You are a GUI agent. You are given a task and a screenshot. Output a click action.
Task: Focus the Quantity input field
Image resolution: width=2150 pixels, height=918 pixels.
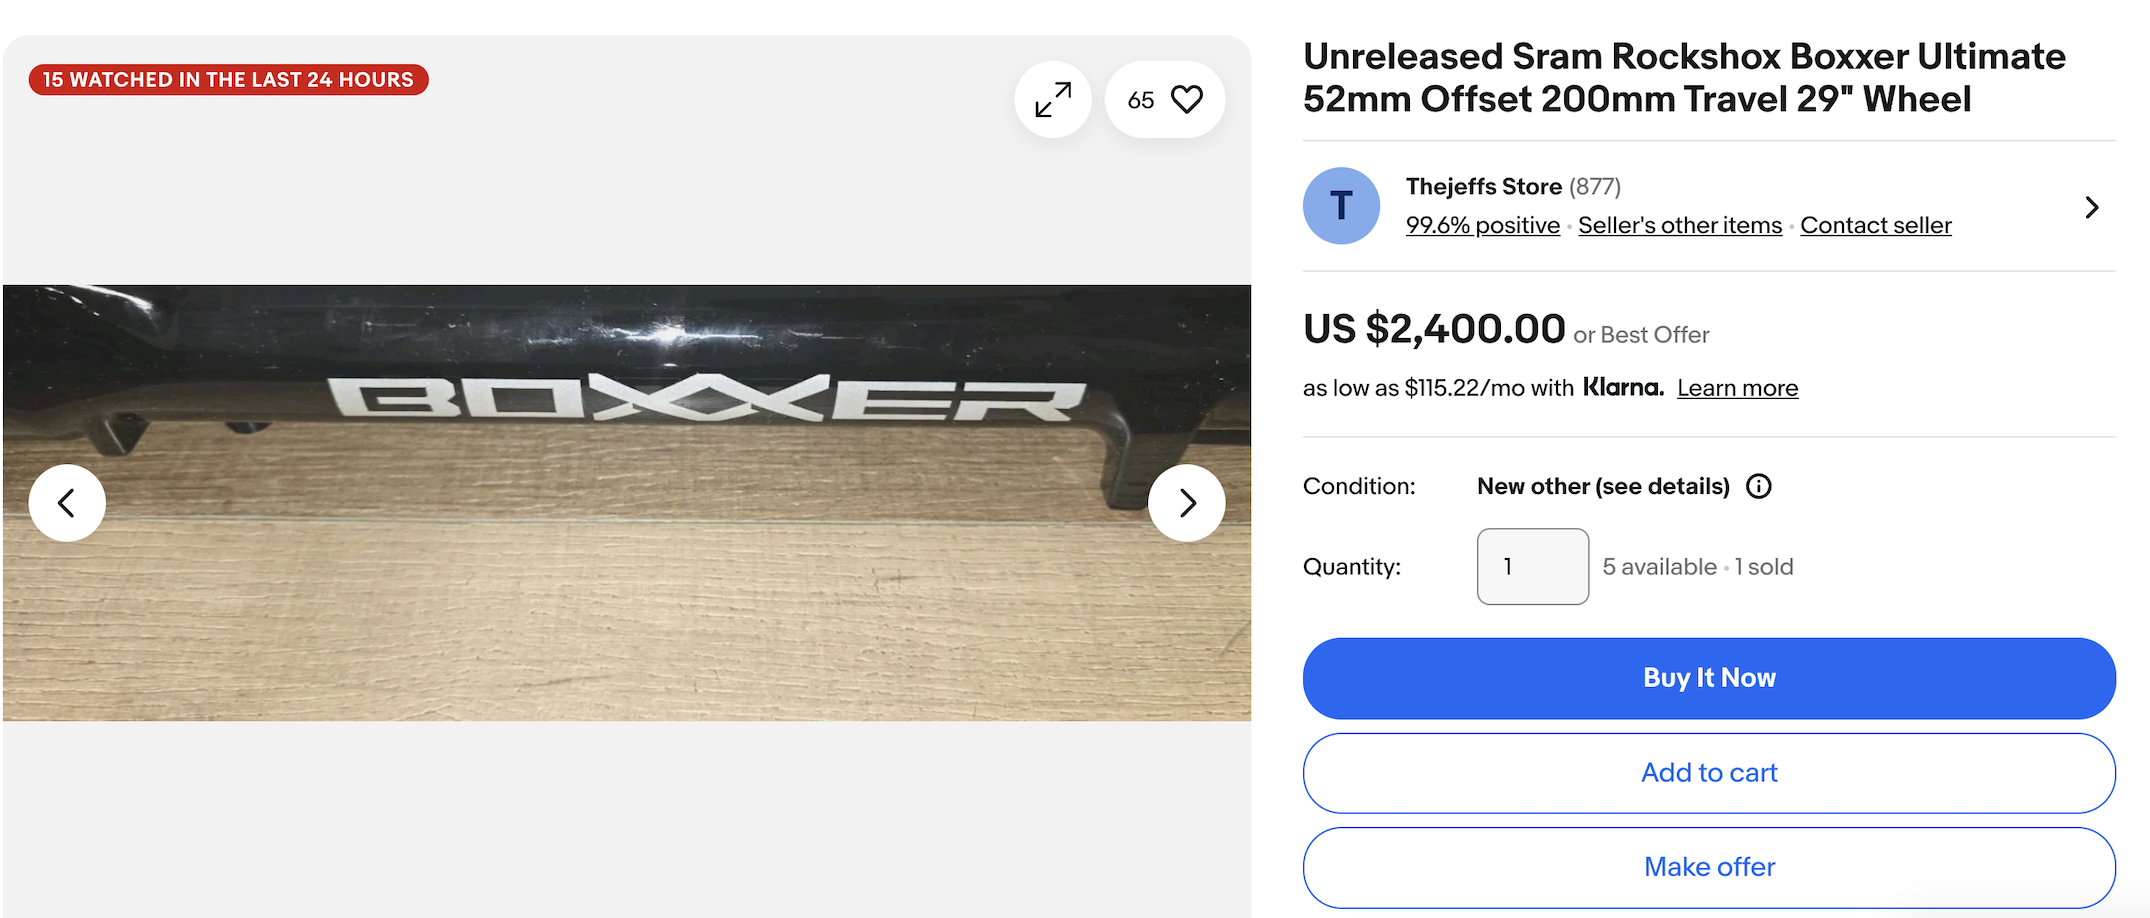coord(1532,567)
